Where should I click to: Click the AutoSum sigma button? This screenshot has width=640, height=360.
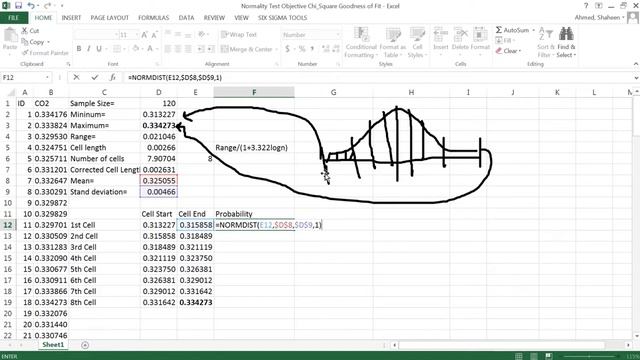[512, 30]
